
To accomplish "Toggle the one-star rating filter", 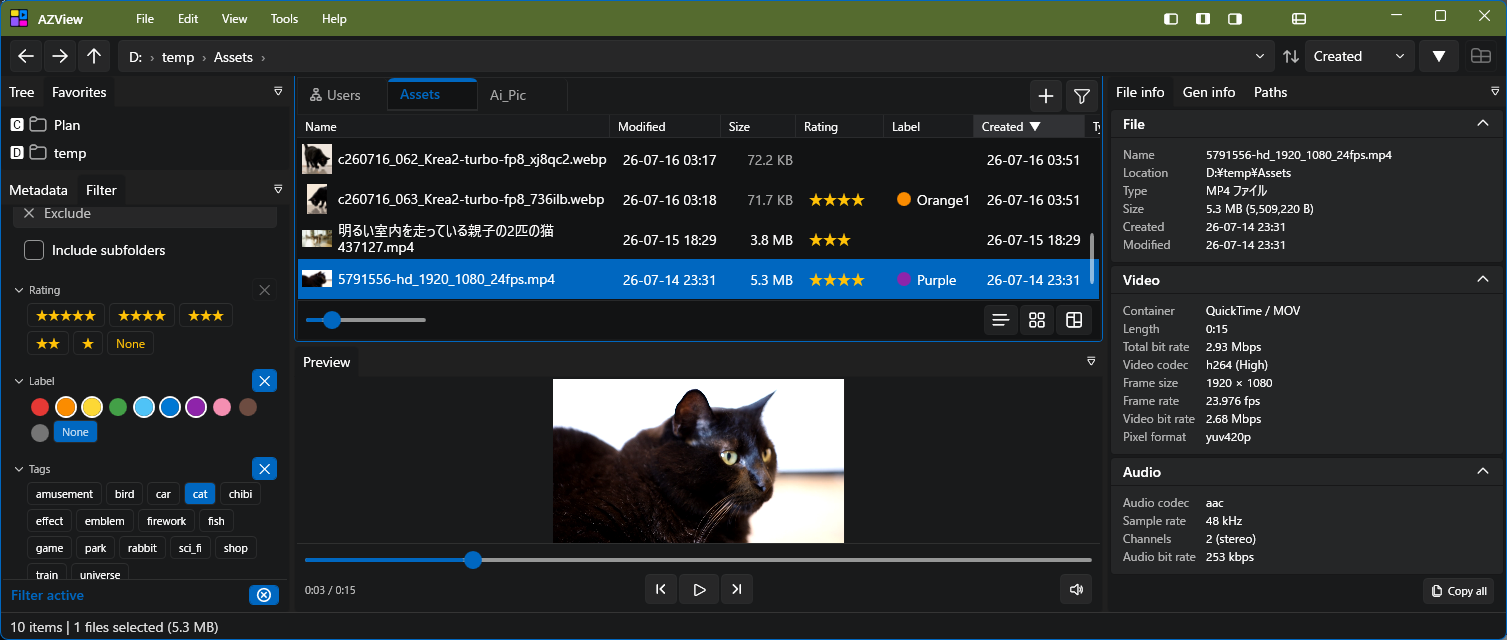I will tap(88, 344).
